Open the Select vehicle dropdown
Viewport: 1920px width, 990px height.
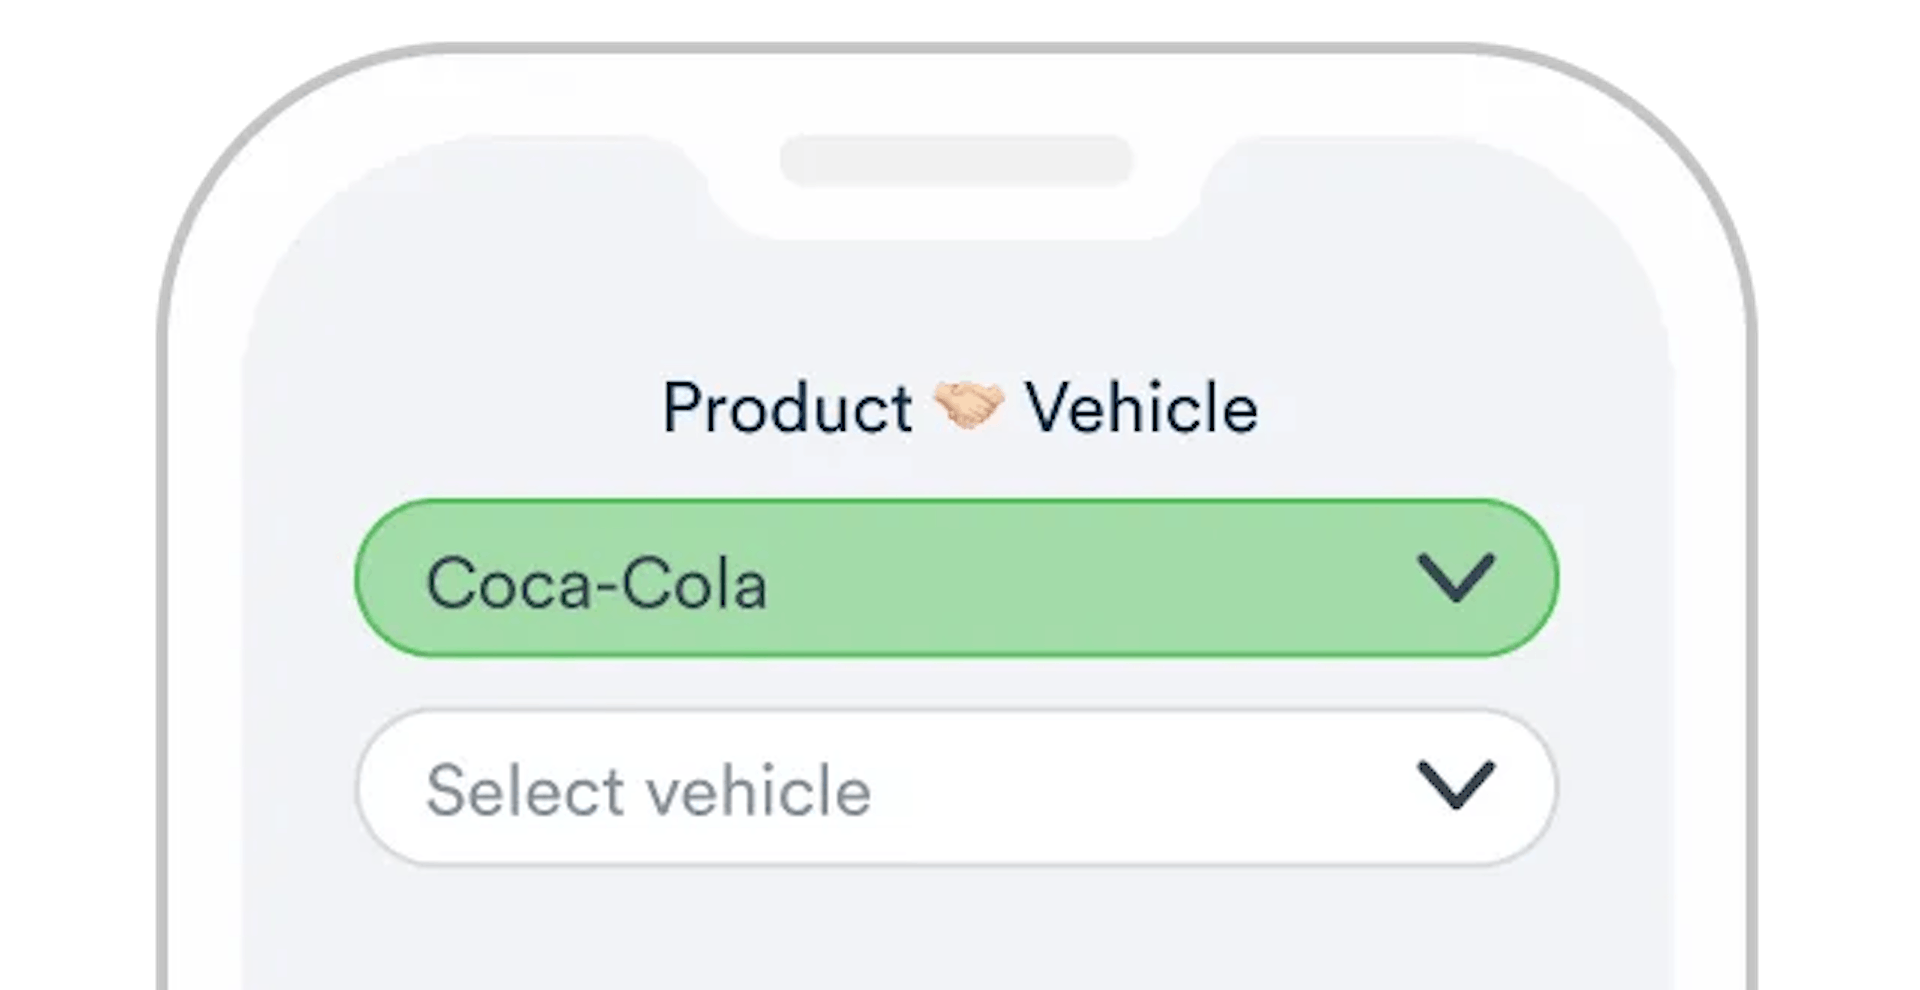(x=956, y=787)
